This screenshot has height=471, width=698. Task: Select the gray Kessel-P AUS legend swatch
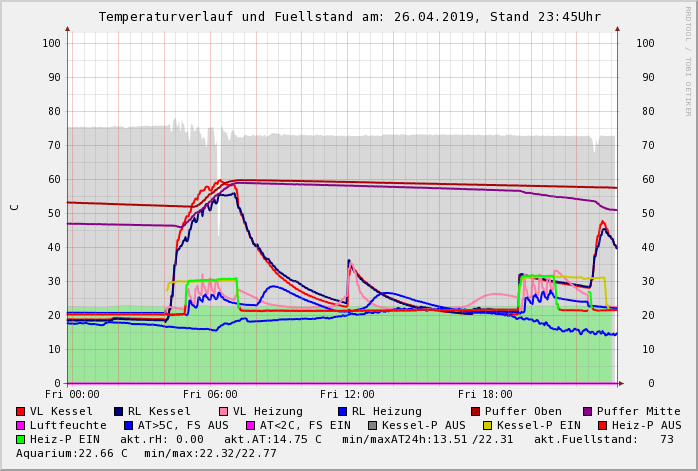[x=373, y=425]
